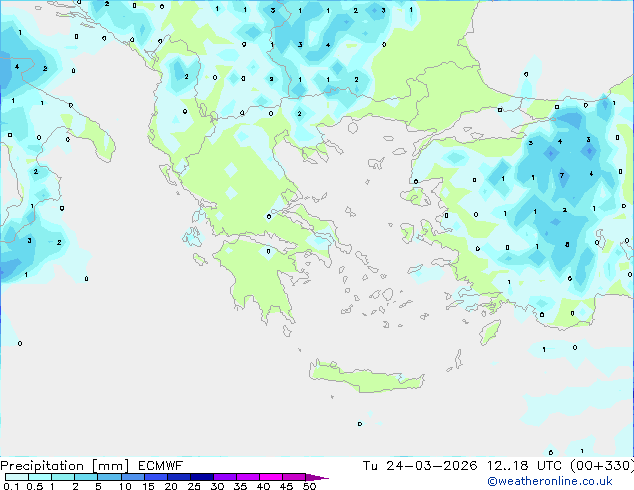Click the legend's over-50 arrow tip
Screen dimensions: 634x490
coord(317,477)
